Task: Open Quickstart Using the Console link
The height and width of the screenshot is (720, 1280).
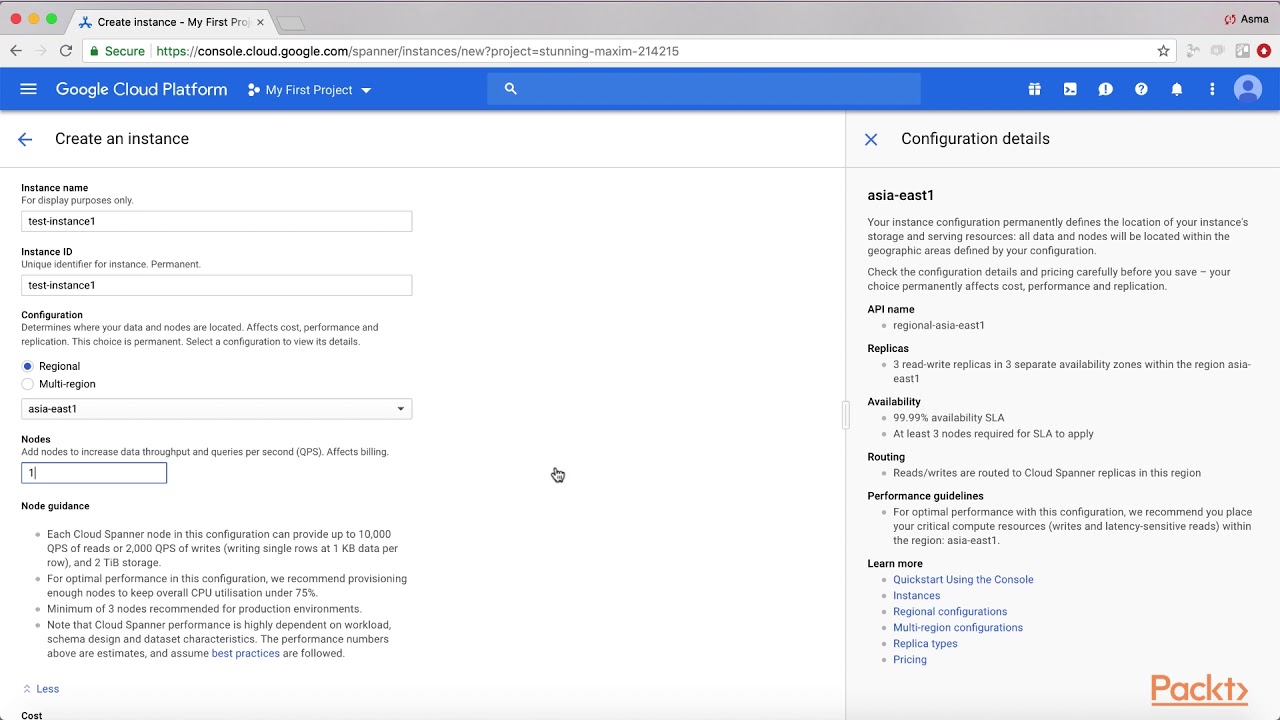Action: [x=963, y=580]
